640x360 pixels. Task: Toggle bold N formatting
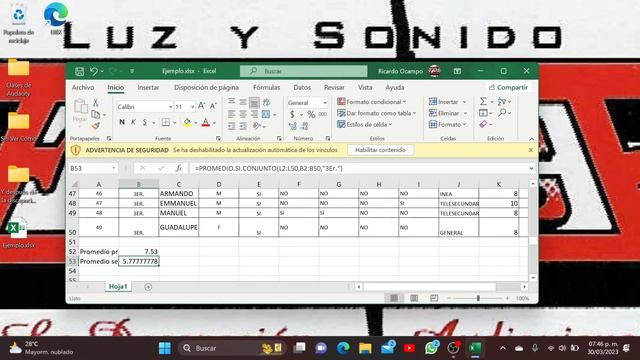[x=122, y=122]
